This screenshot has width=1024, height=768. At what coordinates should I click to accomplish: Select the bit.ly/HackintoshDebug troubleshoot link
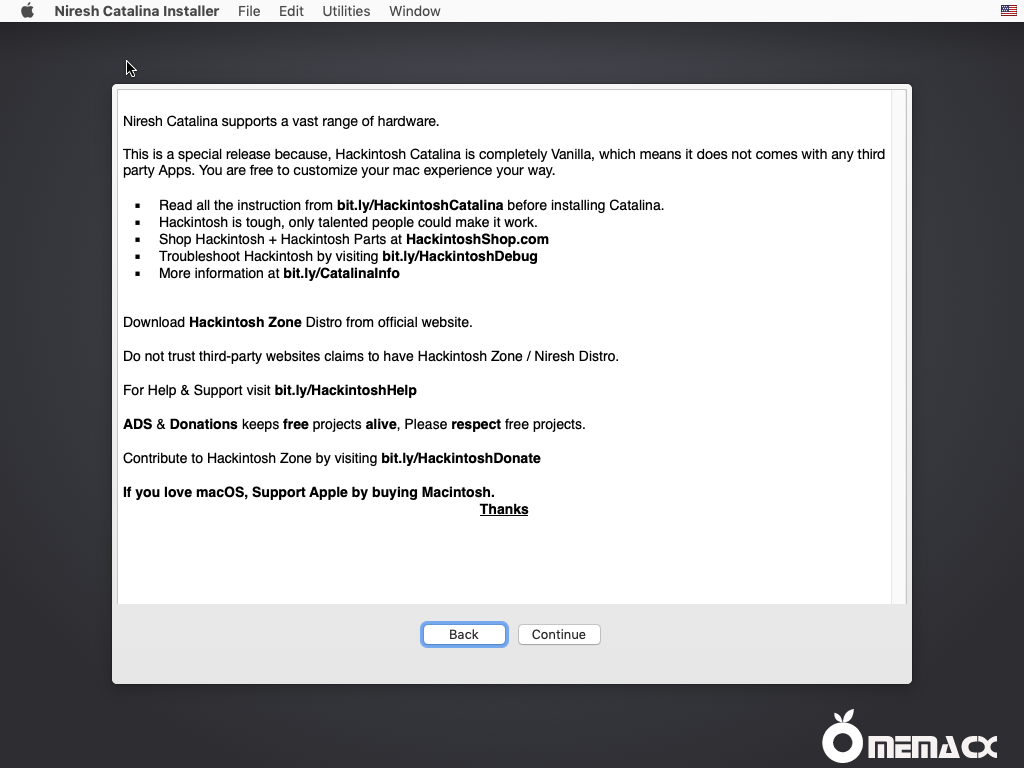point(460,256)
